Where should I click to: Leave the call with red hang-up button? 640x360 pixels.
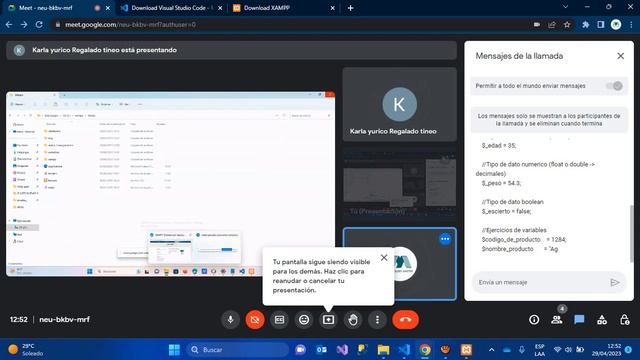click(405, 320)
